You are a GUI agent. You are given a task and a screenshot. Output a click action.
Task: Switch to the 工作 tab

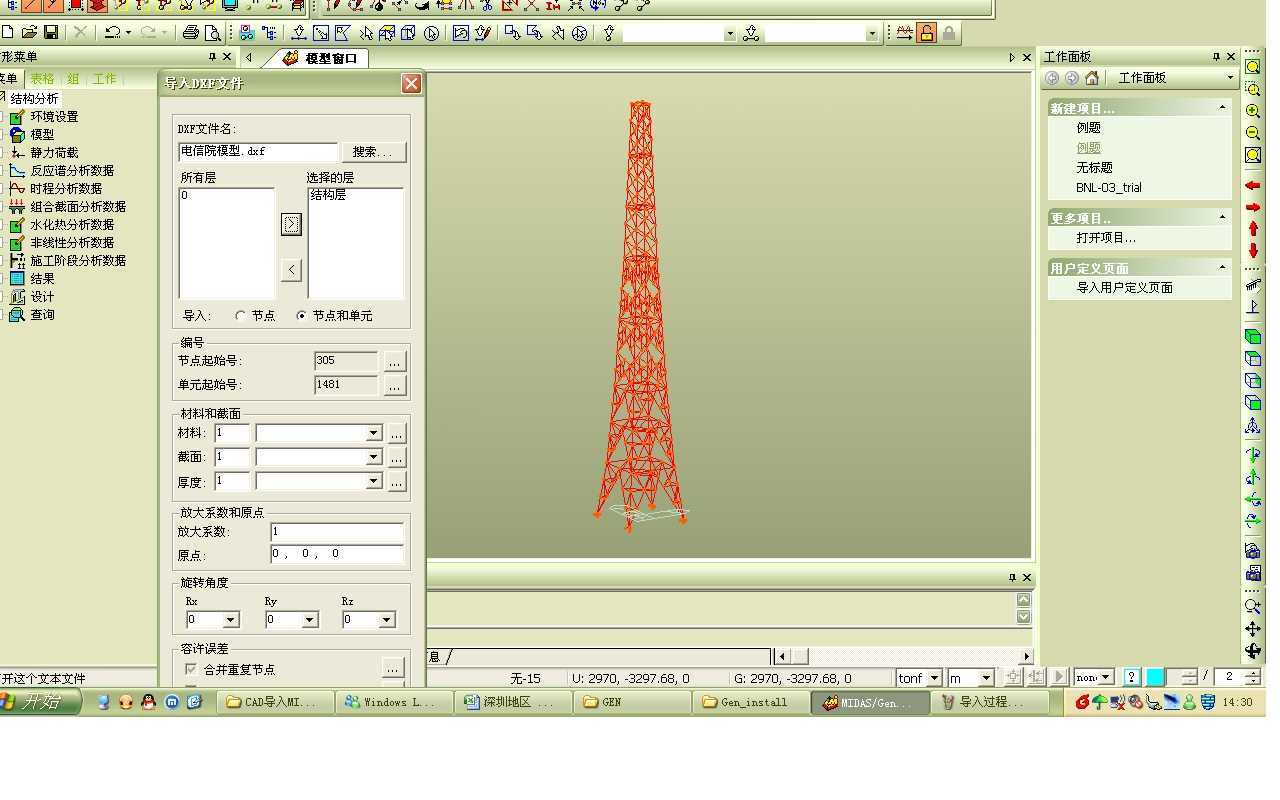(x=105, y=78)
